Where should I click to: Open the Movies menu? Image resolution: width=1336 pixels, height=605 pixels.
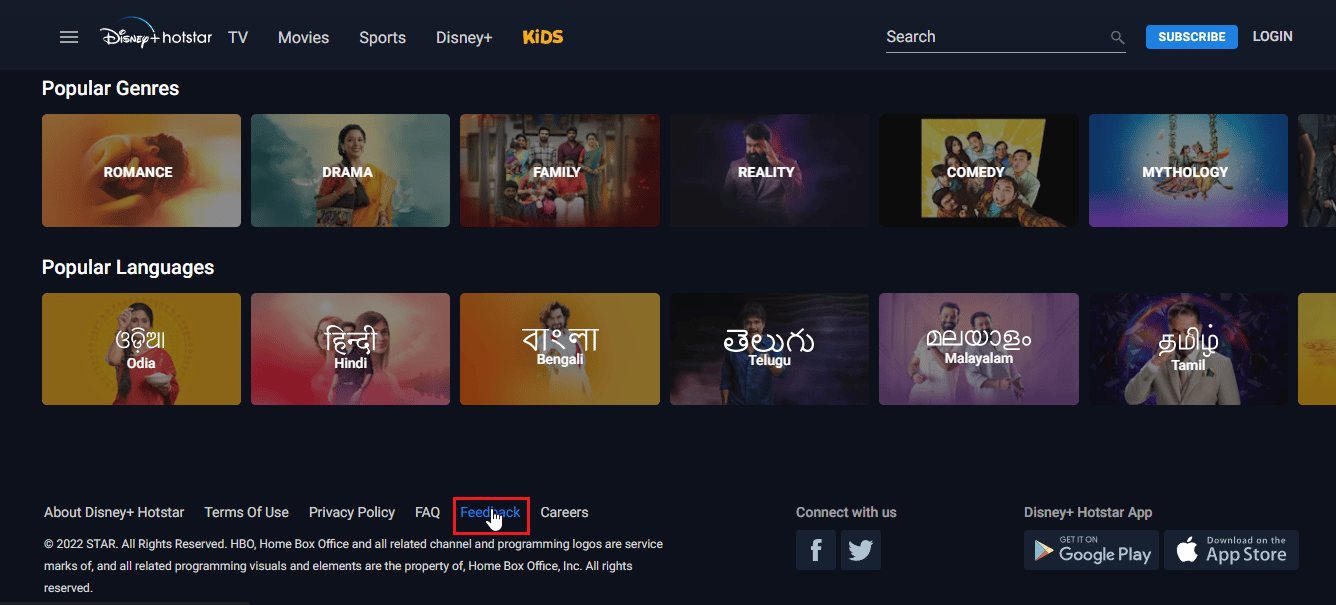[303, 37]
